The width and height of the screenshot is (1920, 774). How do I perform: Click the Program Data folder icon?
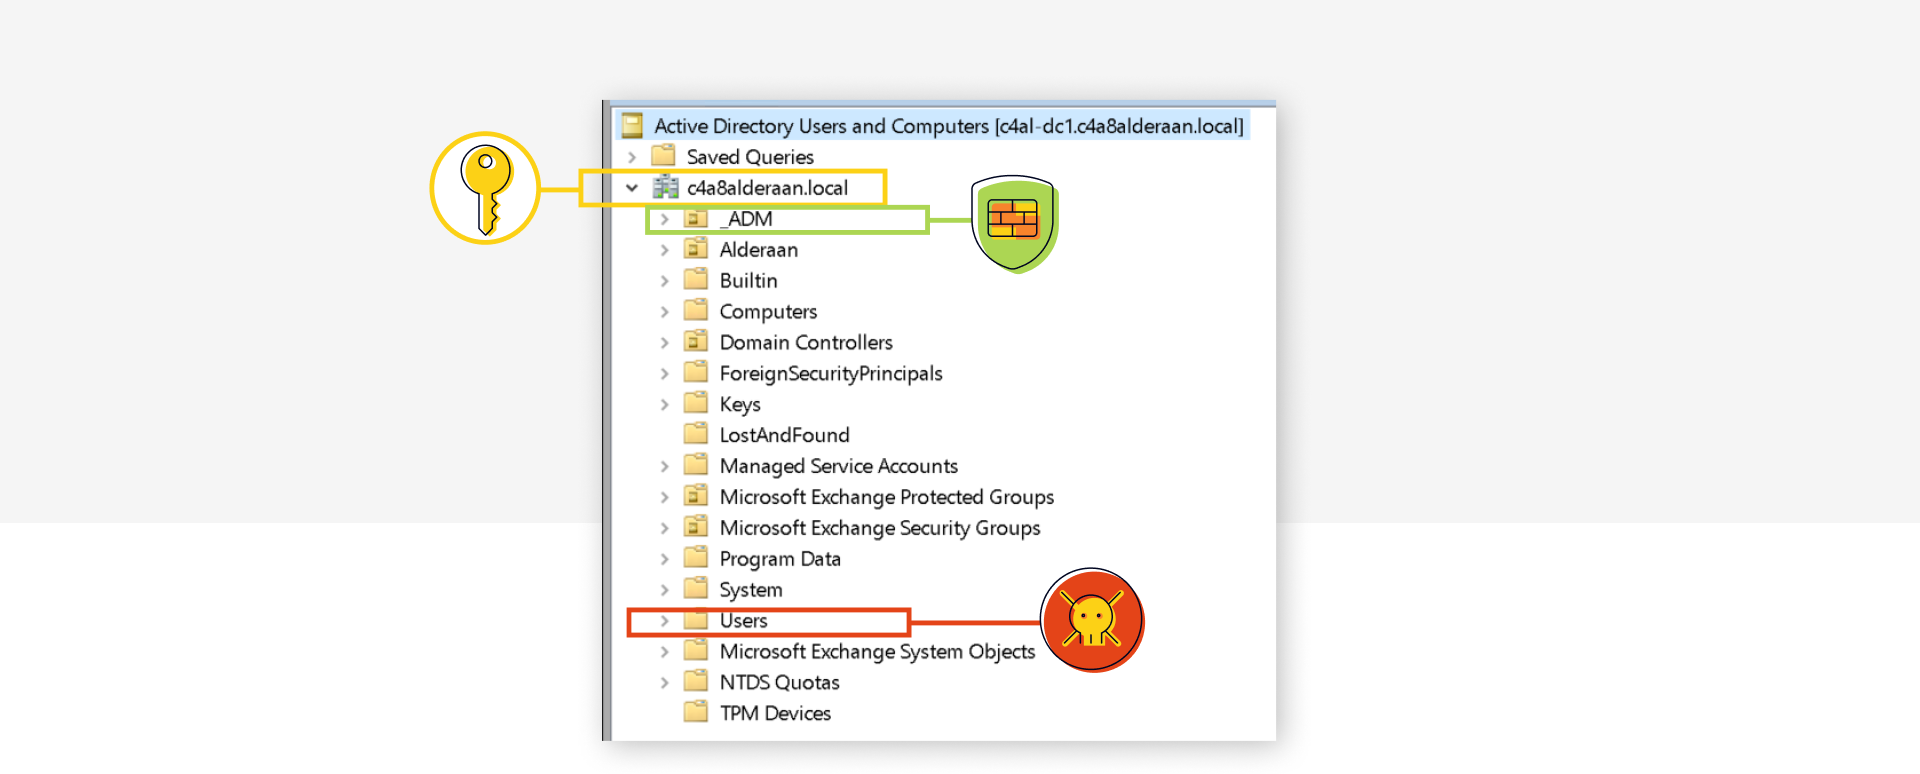(x=696, y=558)
